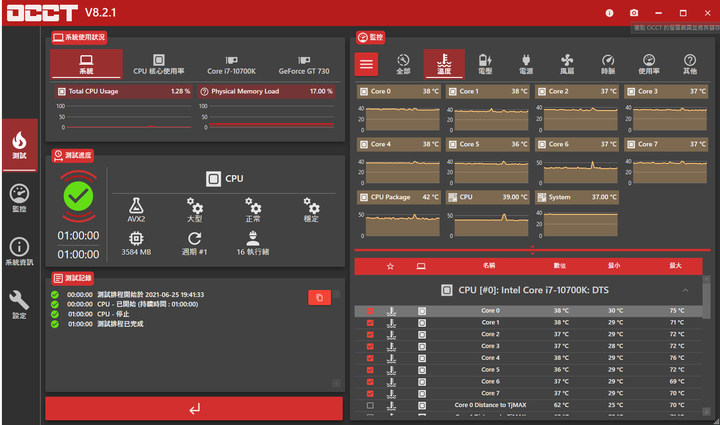Click the 大型 data set gear icon
Viewport: 720px width, 425px height.
[x=195, y=205]
